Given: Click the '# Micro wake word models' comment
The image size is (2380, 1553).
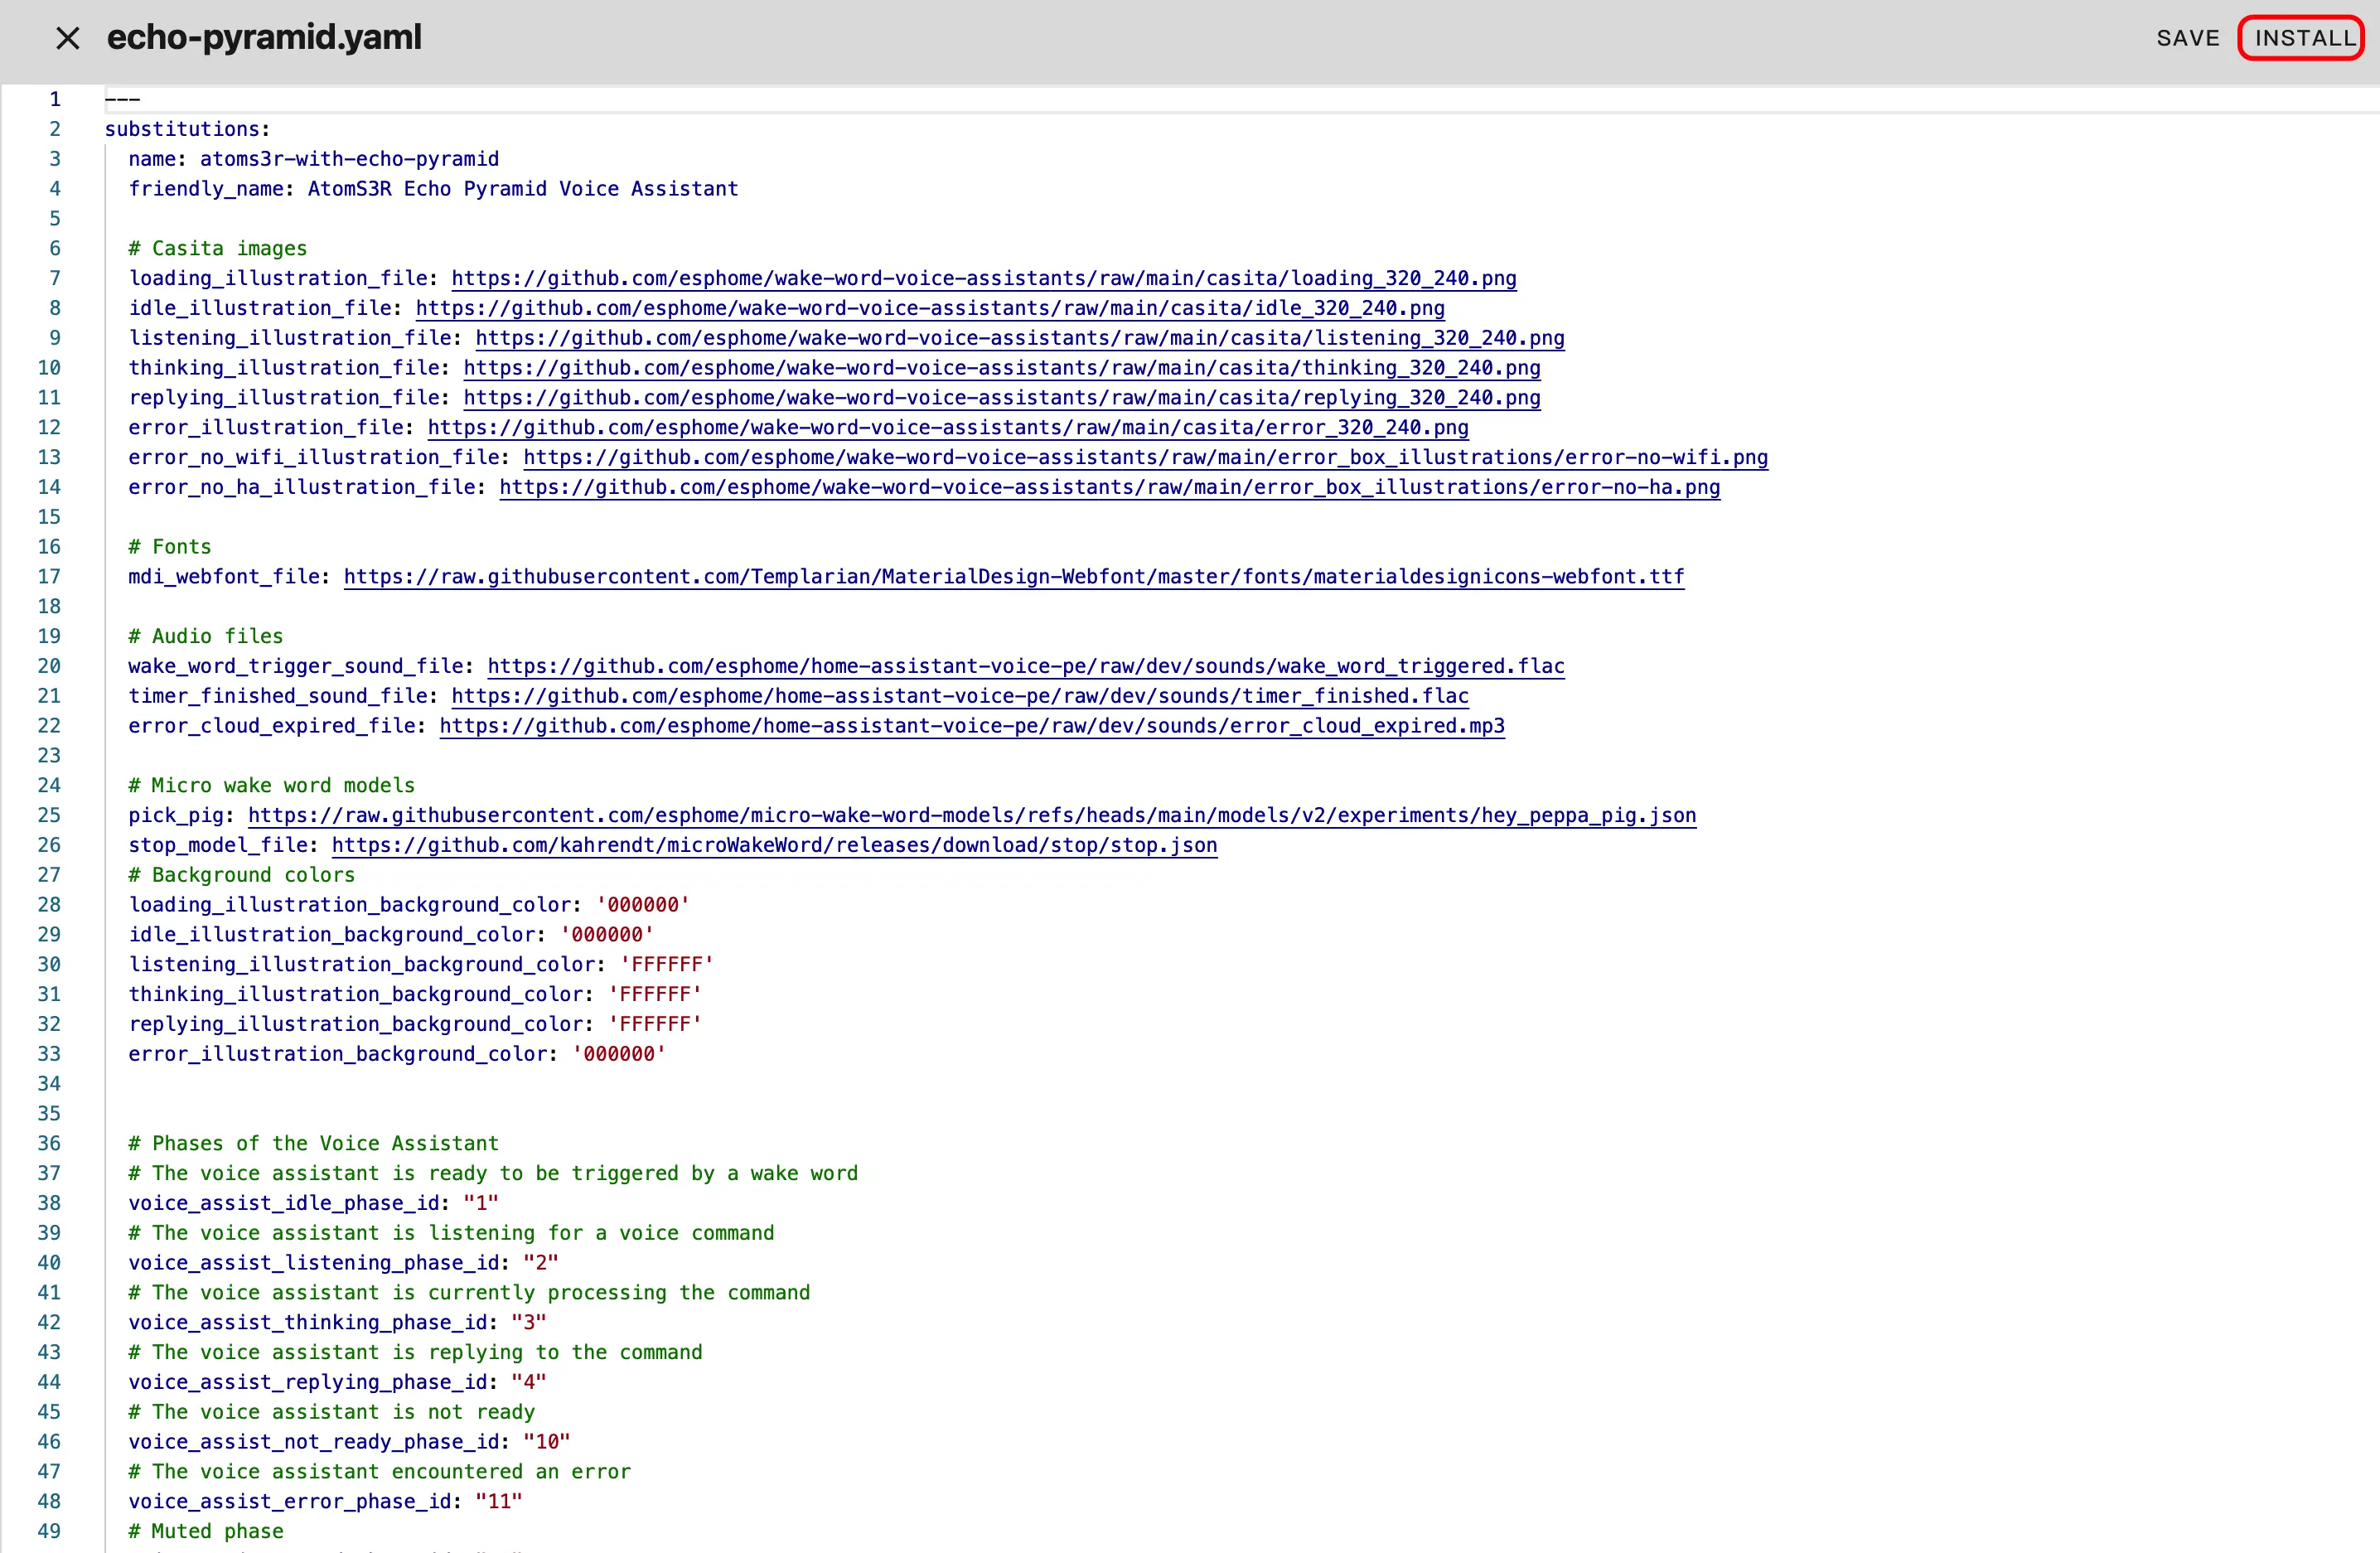Looking at the screenshot, I should [x=271, y=785].
